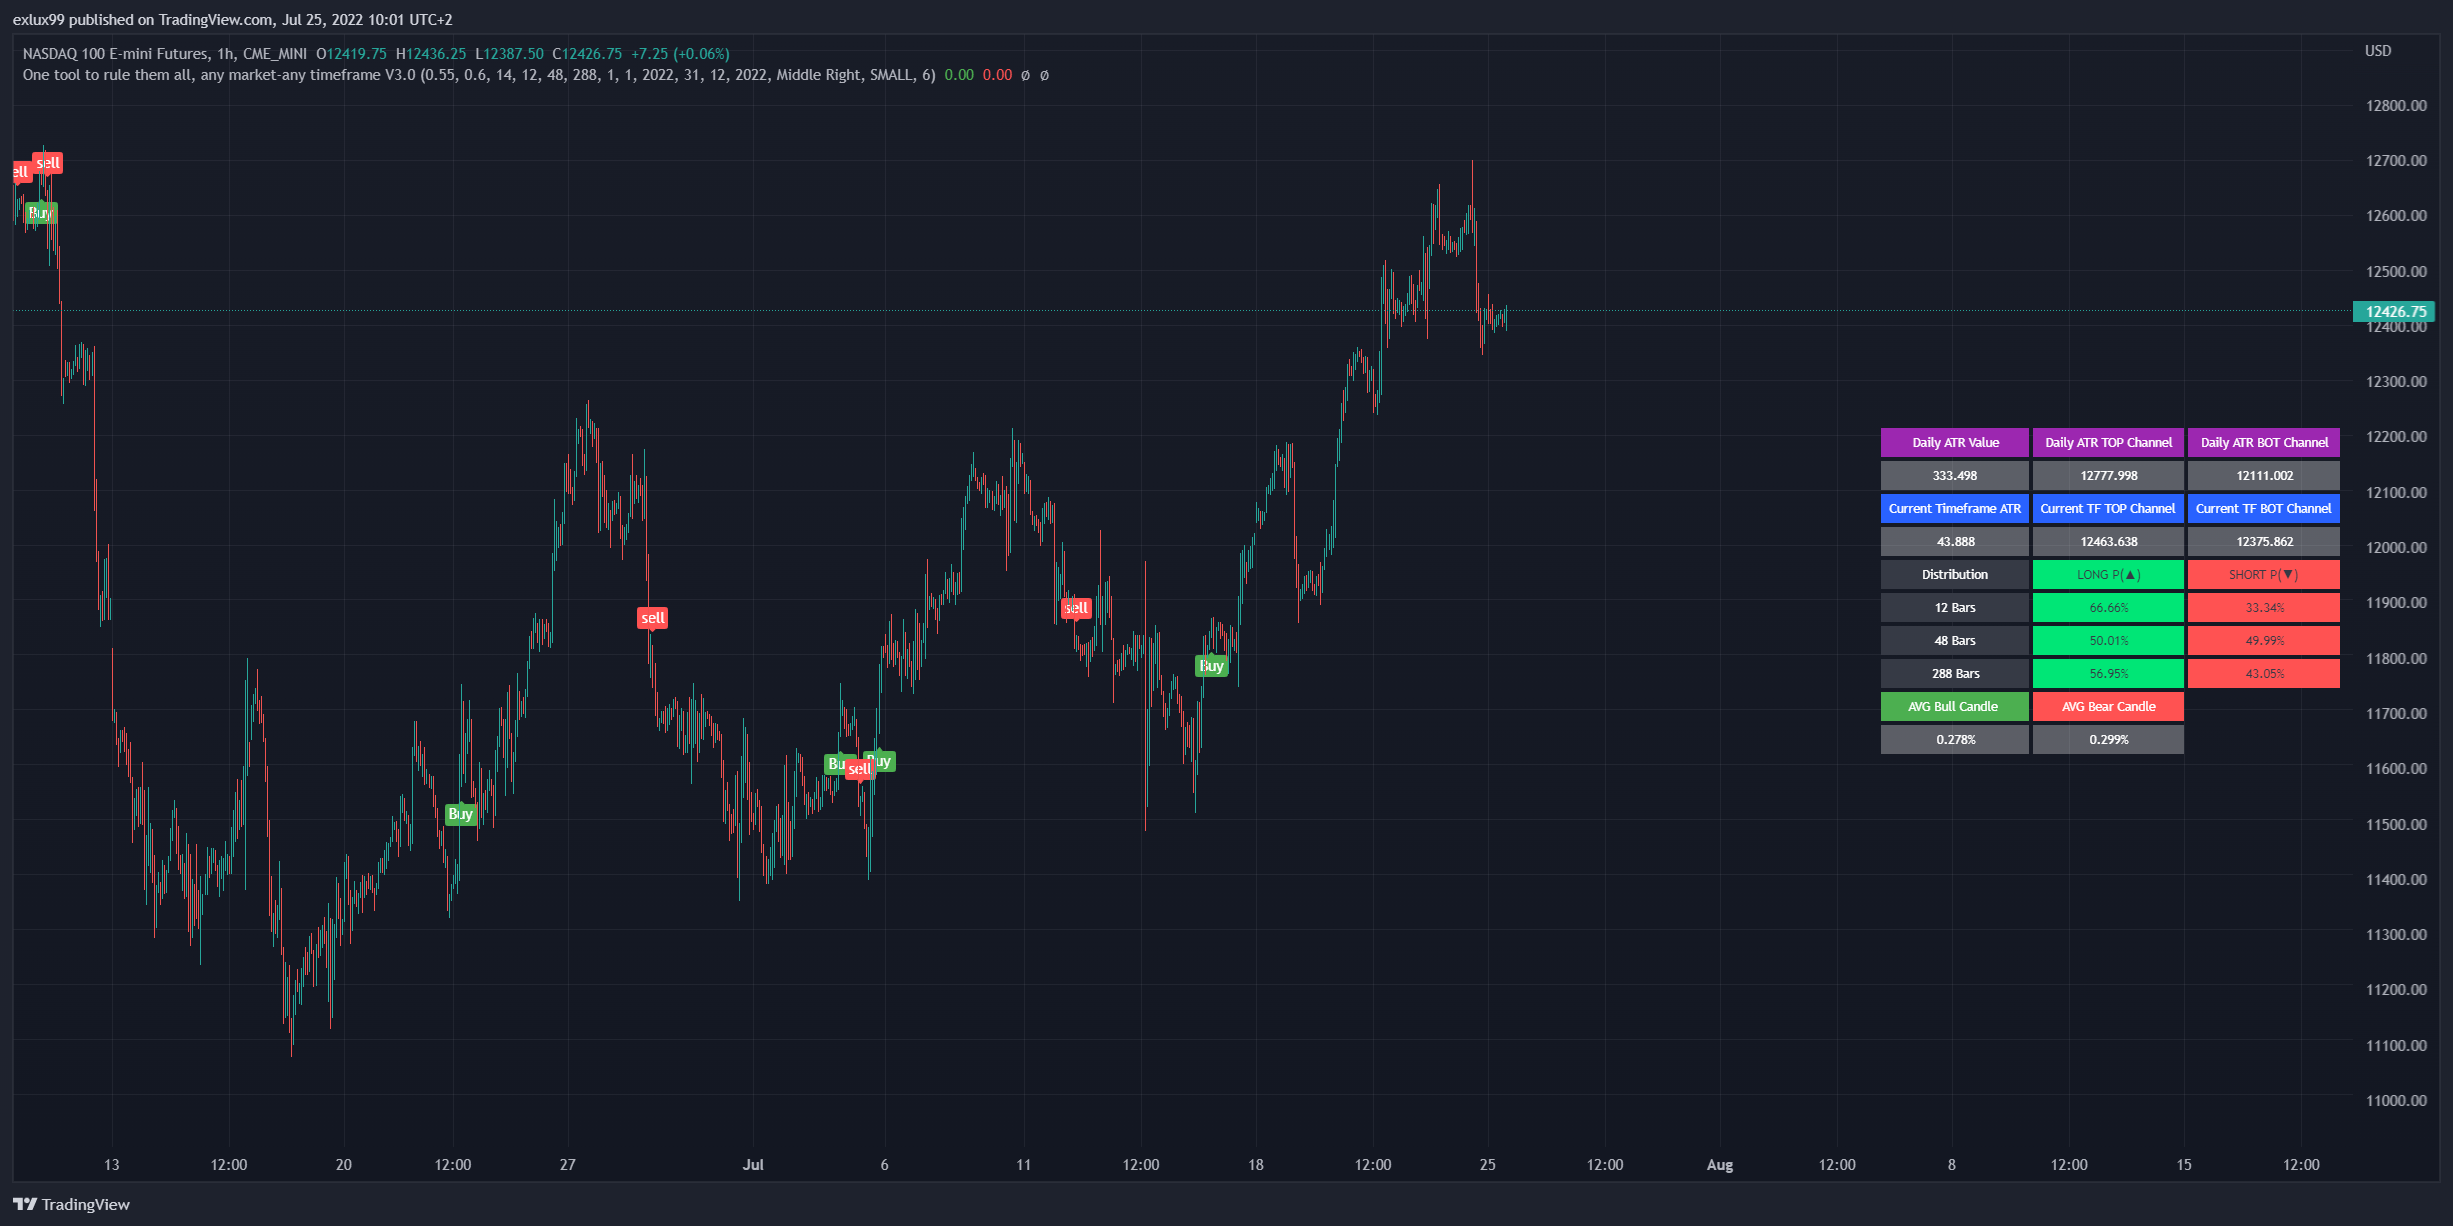2453x1226 pixels.
Task: Click the NASDAQ 100 E-mini Futures title
Action: pyautogui.click(x=116, y=54)
